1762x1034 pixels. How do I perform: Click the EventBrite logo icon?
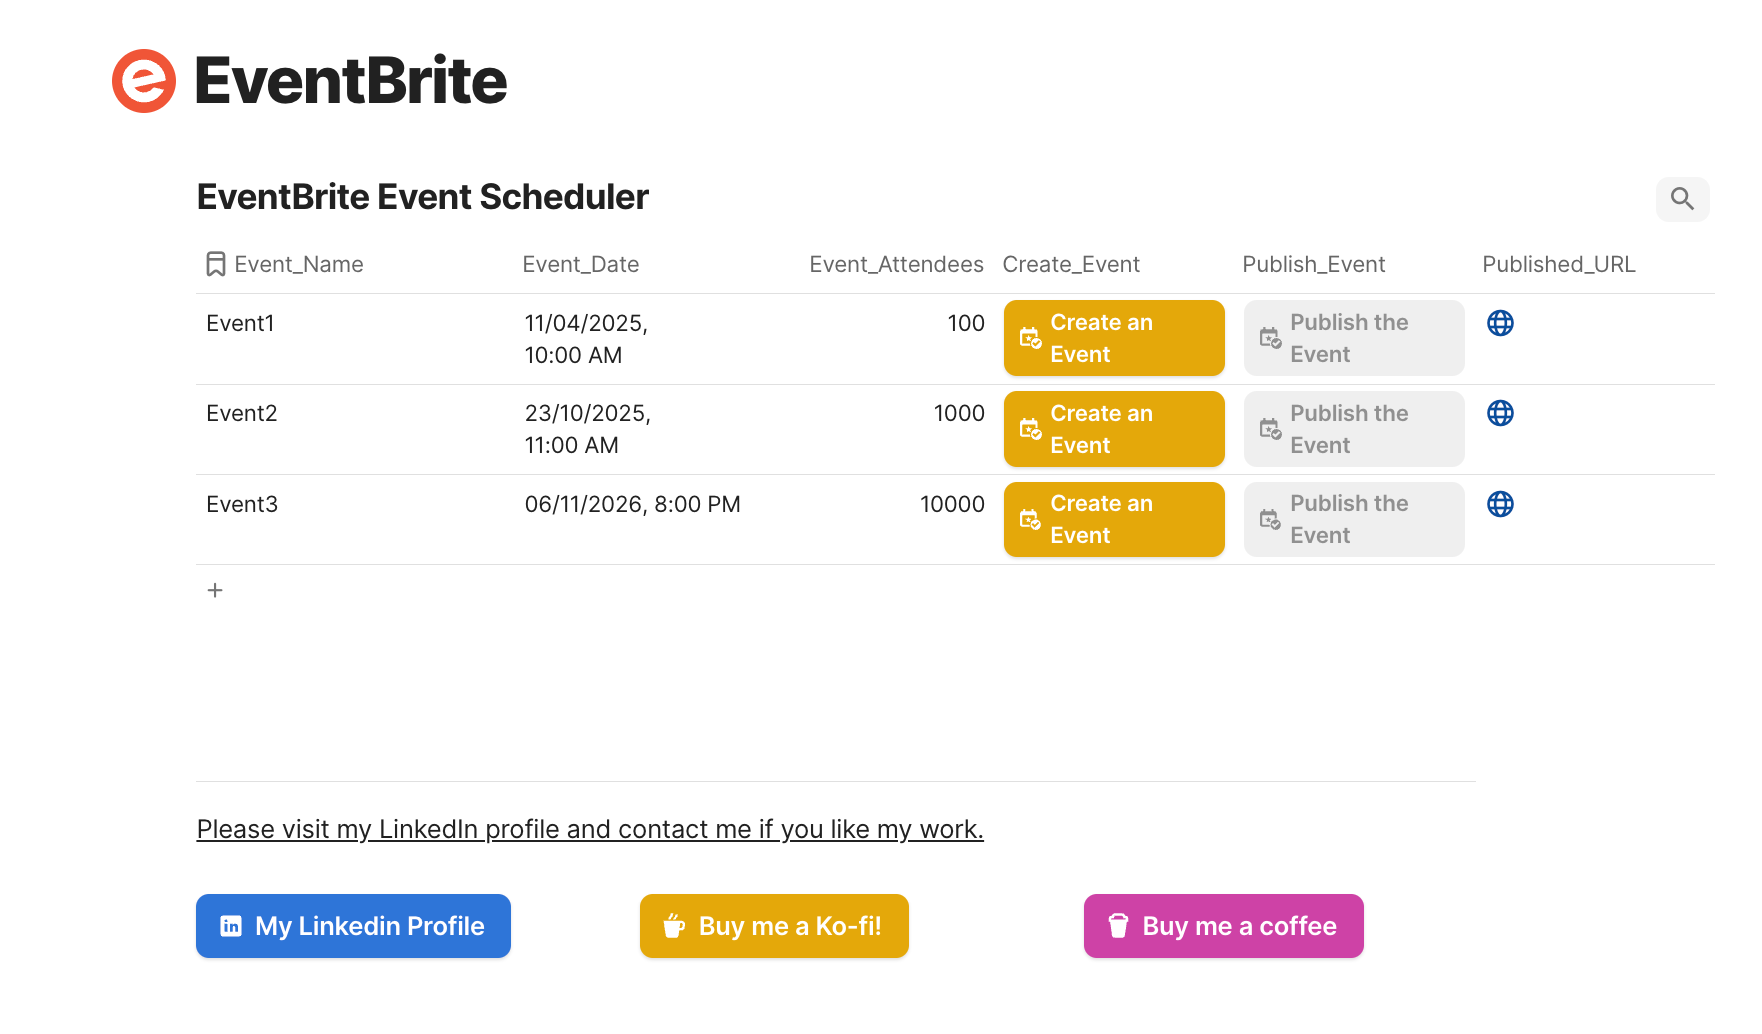[143, 80]
